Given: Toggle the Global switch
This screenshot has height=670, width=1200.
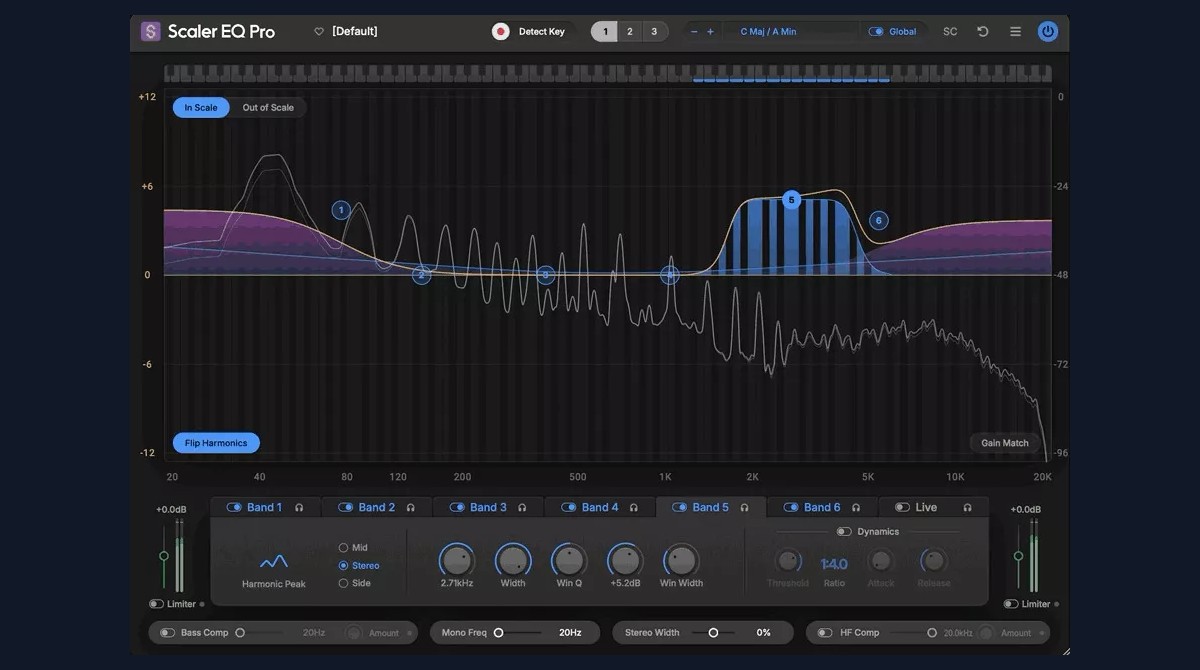Looking at the screenshot, I should point(876,32).
